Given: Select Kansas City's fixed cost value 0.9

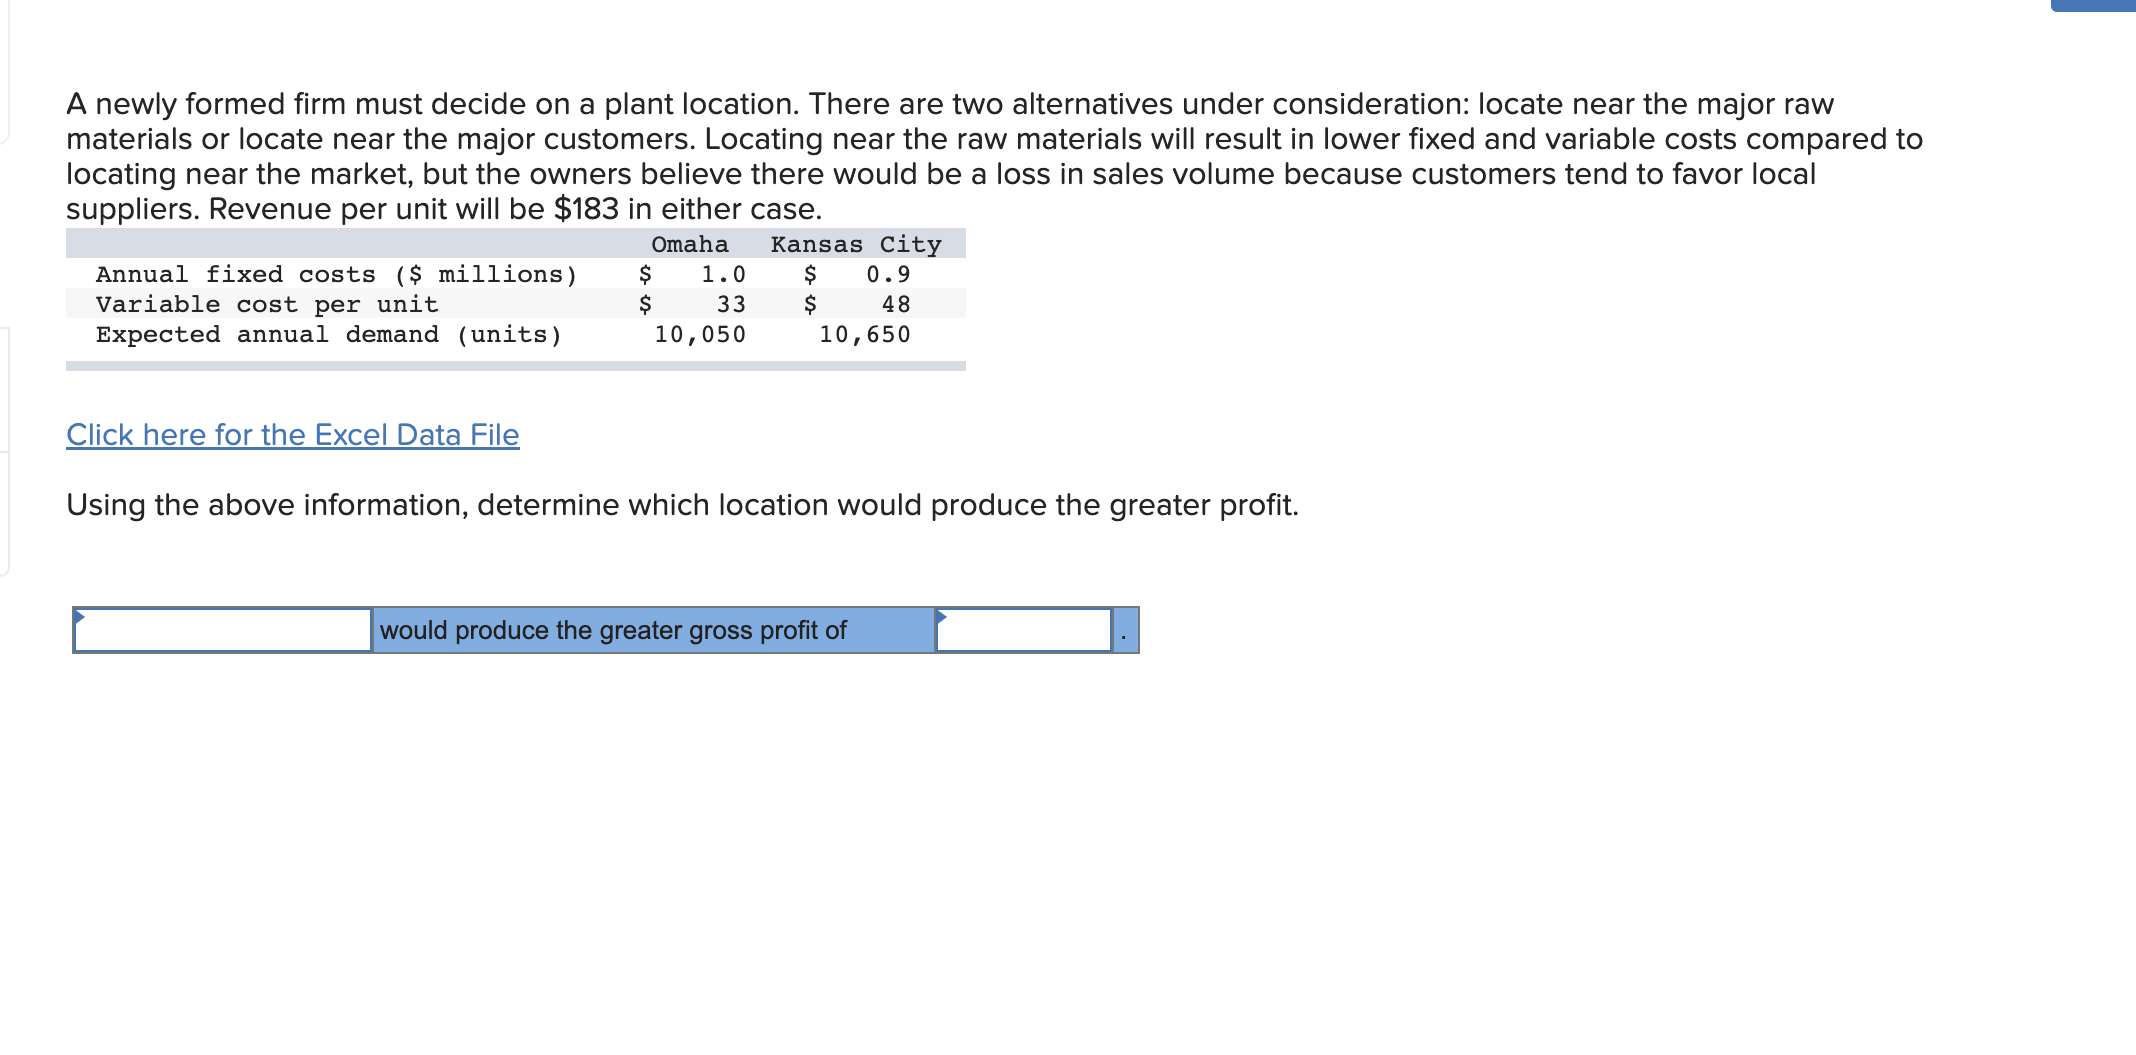Looking at the screenshot, I should pyautogui.click(x=888, y=274).
